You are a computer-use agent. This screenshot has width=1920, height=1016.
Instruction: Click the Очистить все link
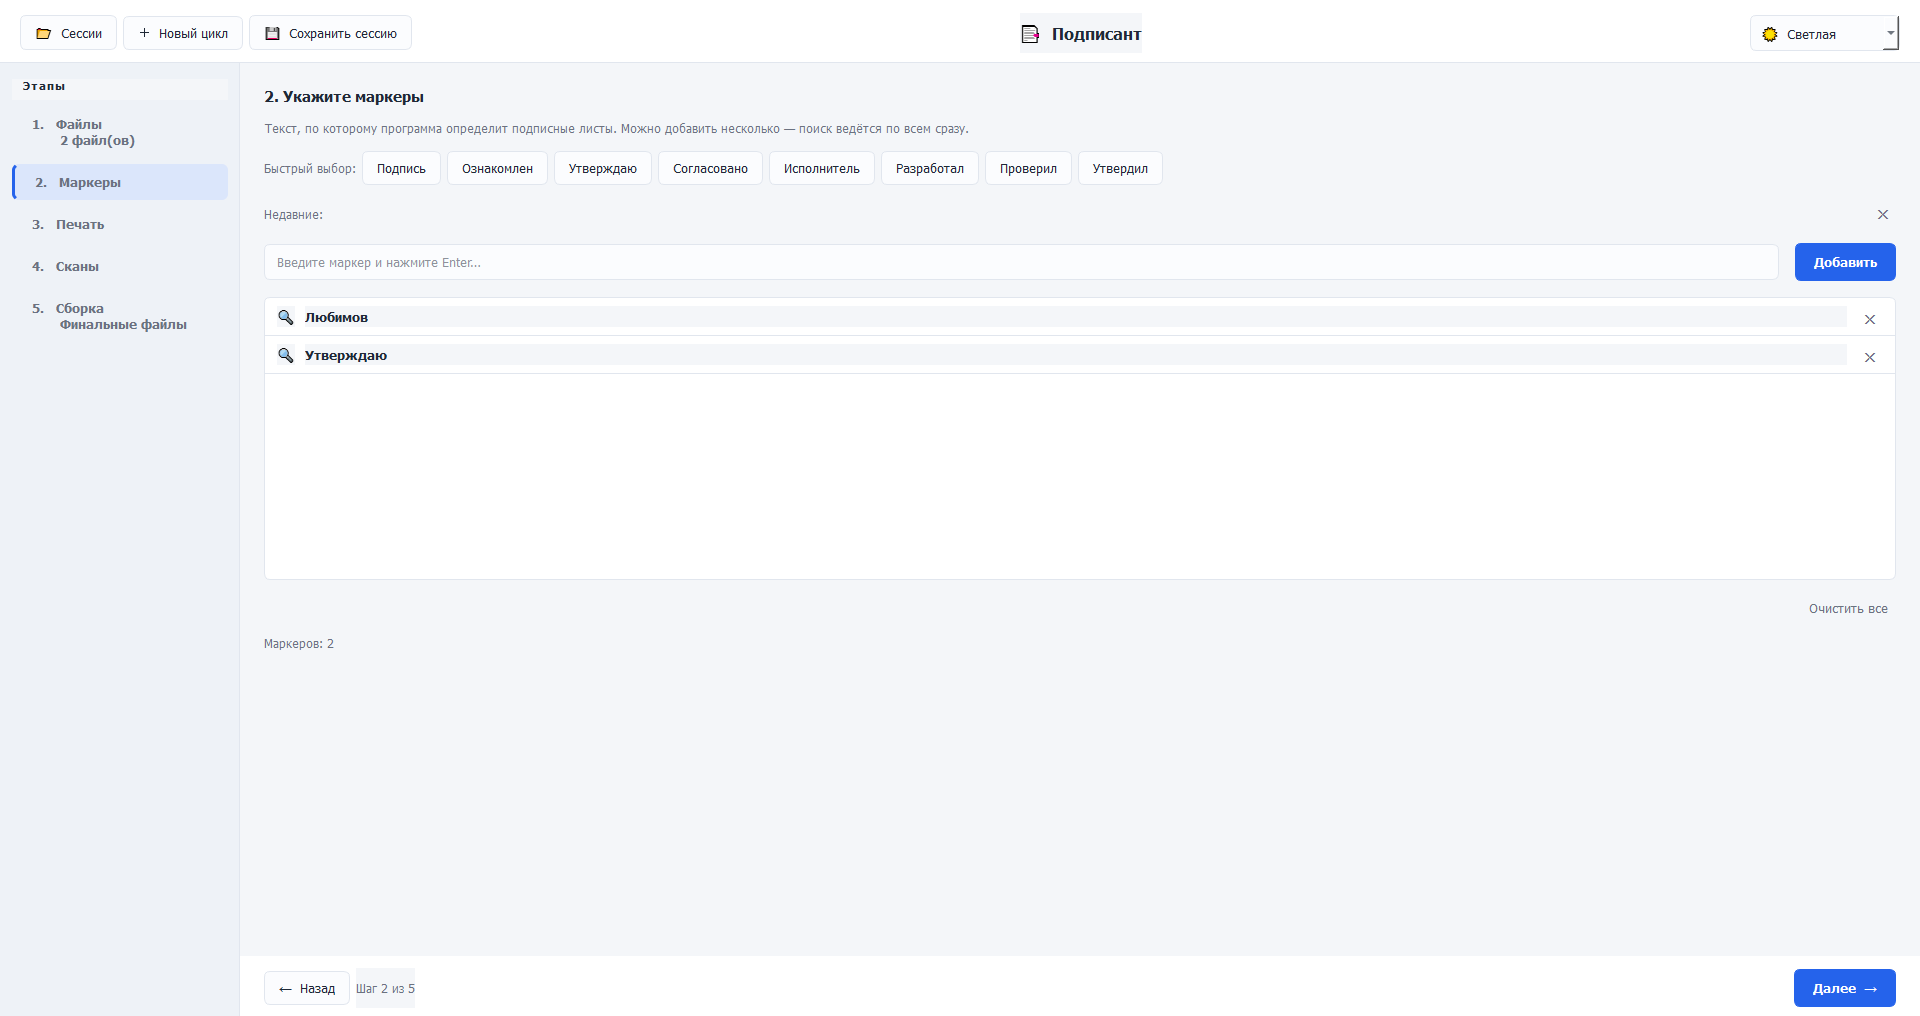(x=1848, y=608)
